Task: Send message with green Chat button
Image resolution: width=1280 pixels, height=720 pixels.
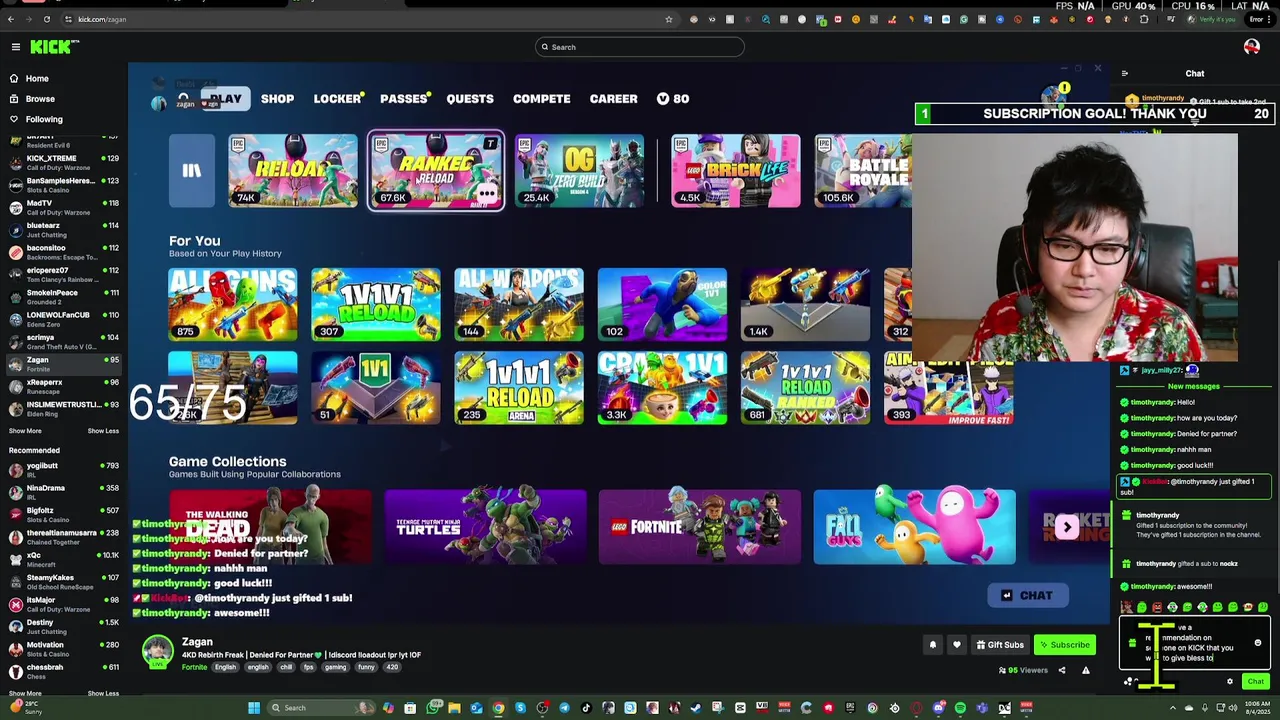Action: (x=1256, y=682)
